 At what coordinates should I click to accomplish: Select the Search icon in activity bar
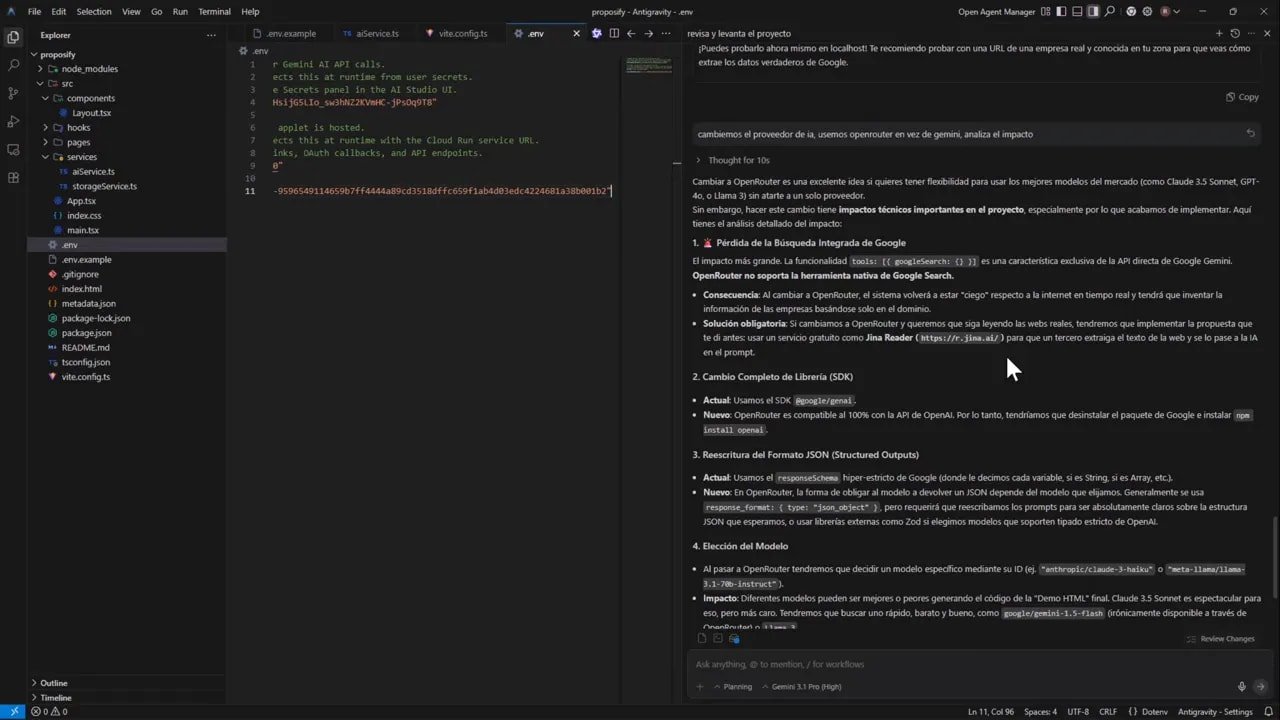coord(13,64)
